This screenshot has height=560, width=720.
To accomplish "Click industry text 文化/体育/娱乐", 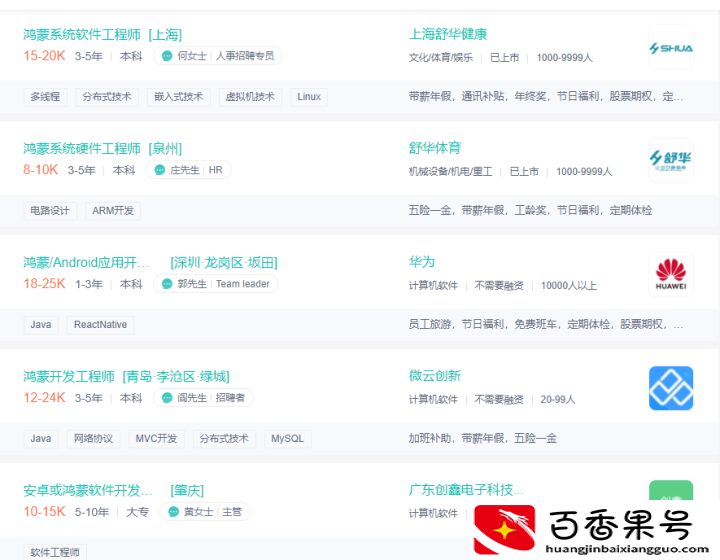I will (x=441, y=57).
